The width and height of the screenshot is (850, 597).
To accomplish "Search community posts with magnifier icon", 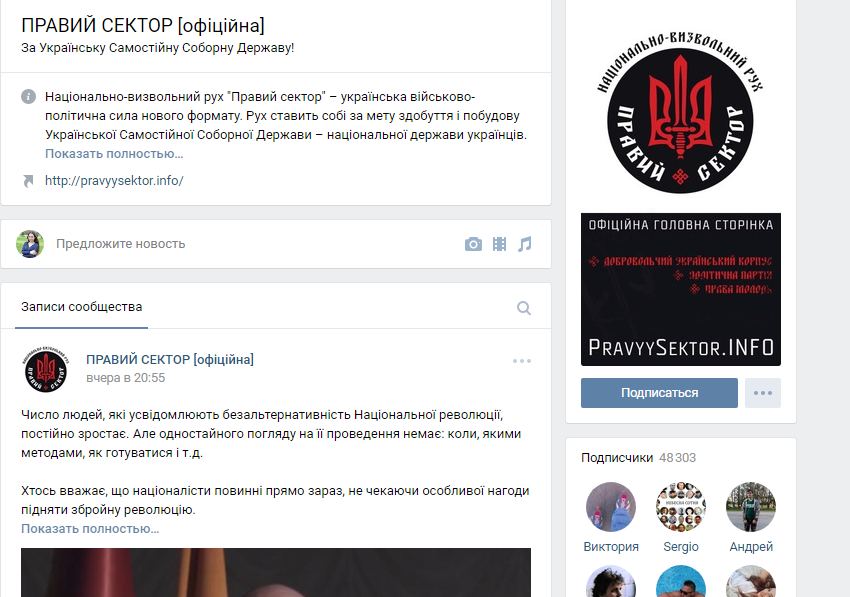I will coord(524,308).
